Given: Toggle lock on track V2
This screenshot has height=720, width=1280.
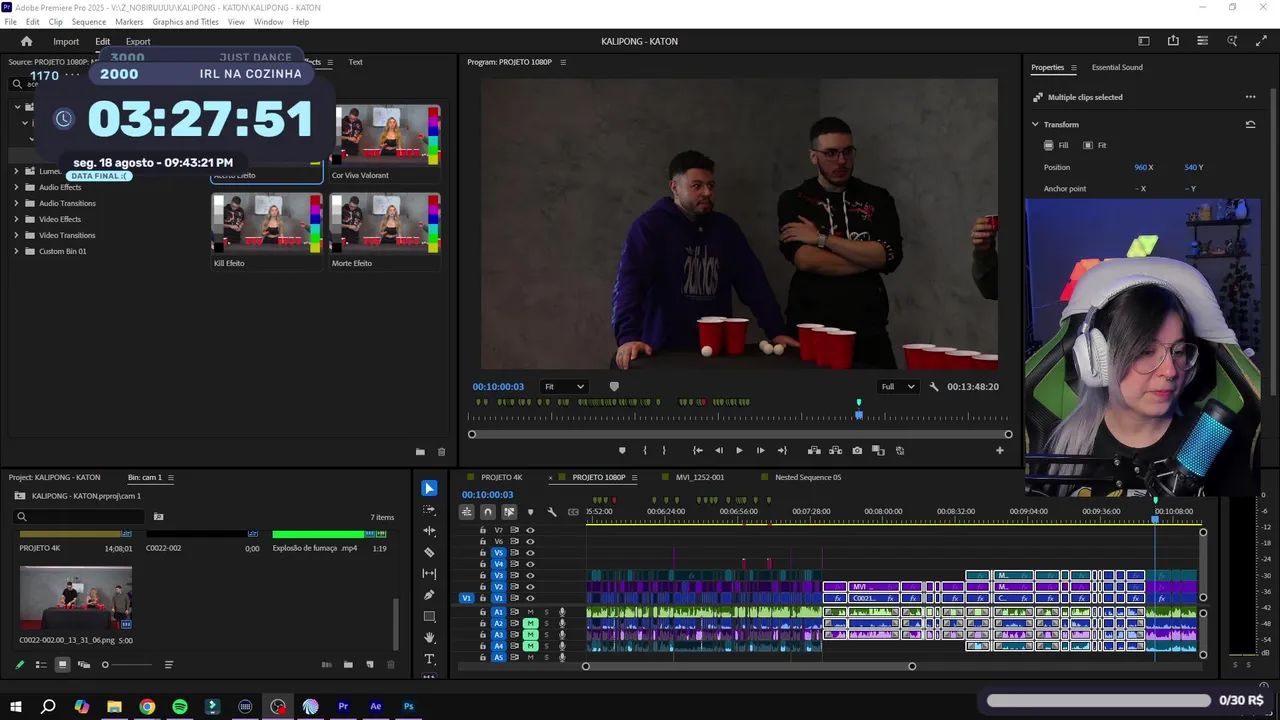Looking at the screenshot, I should coord(482,587).
